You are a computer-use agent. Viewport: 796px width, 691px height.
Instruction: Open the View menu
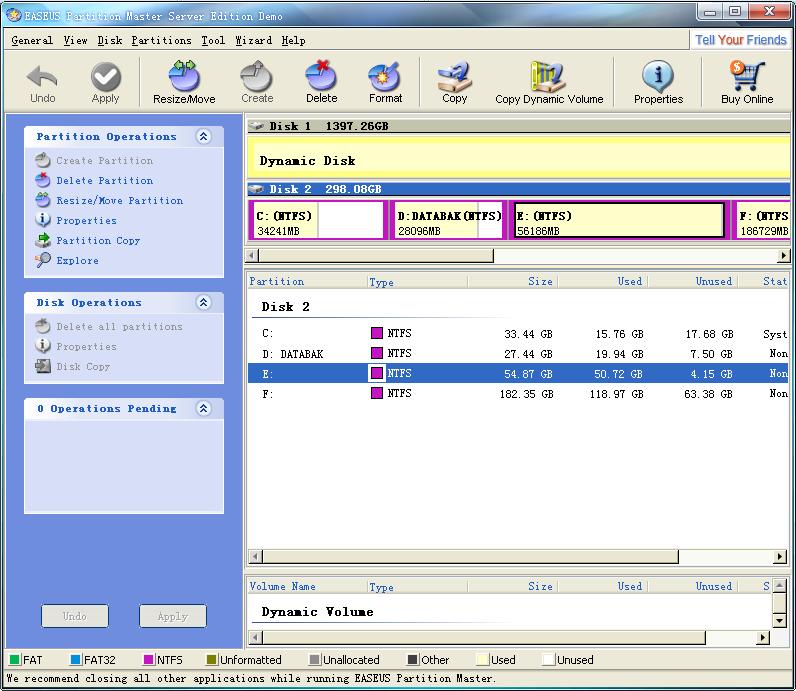75,40
